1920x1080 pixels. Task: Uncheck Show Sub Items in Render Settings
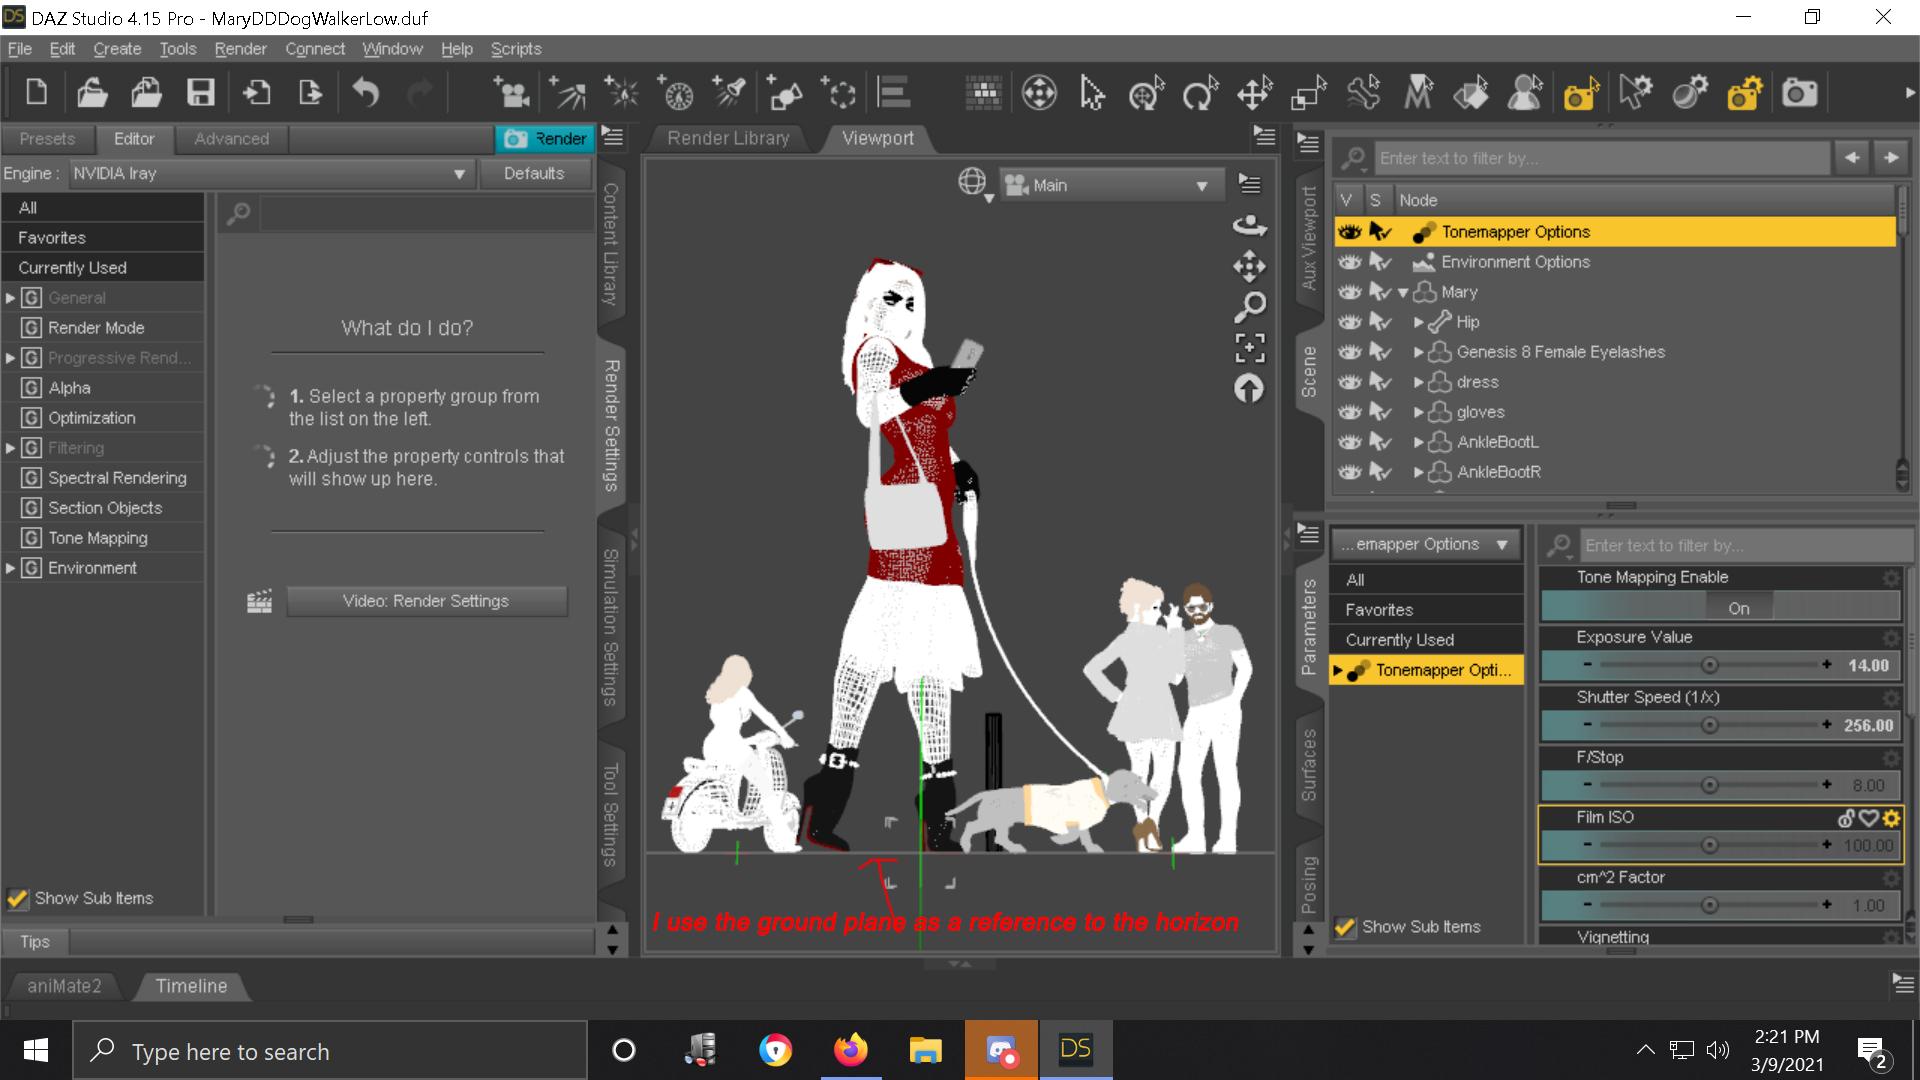pos(17,898)
